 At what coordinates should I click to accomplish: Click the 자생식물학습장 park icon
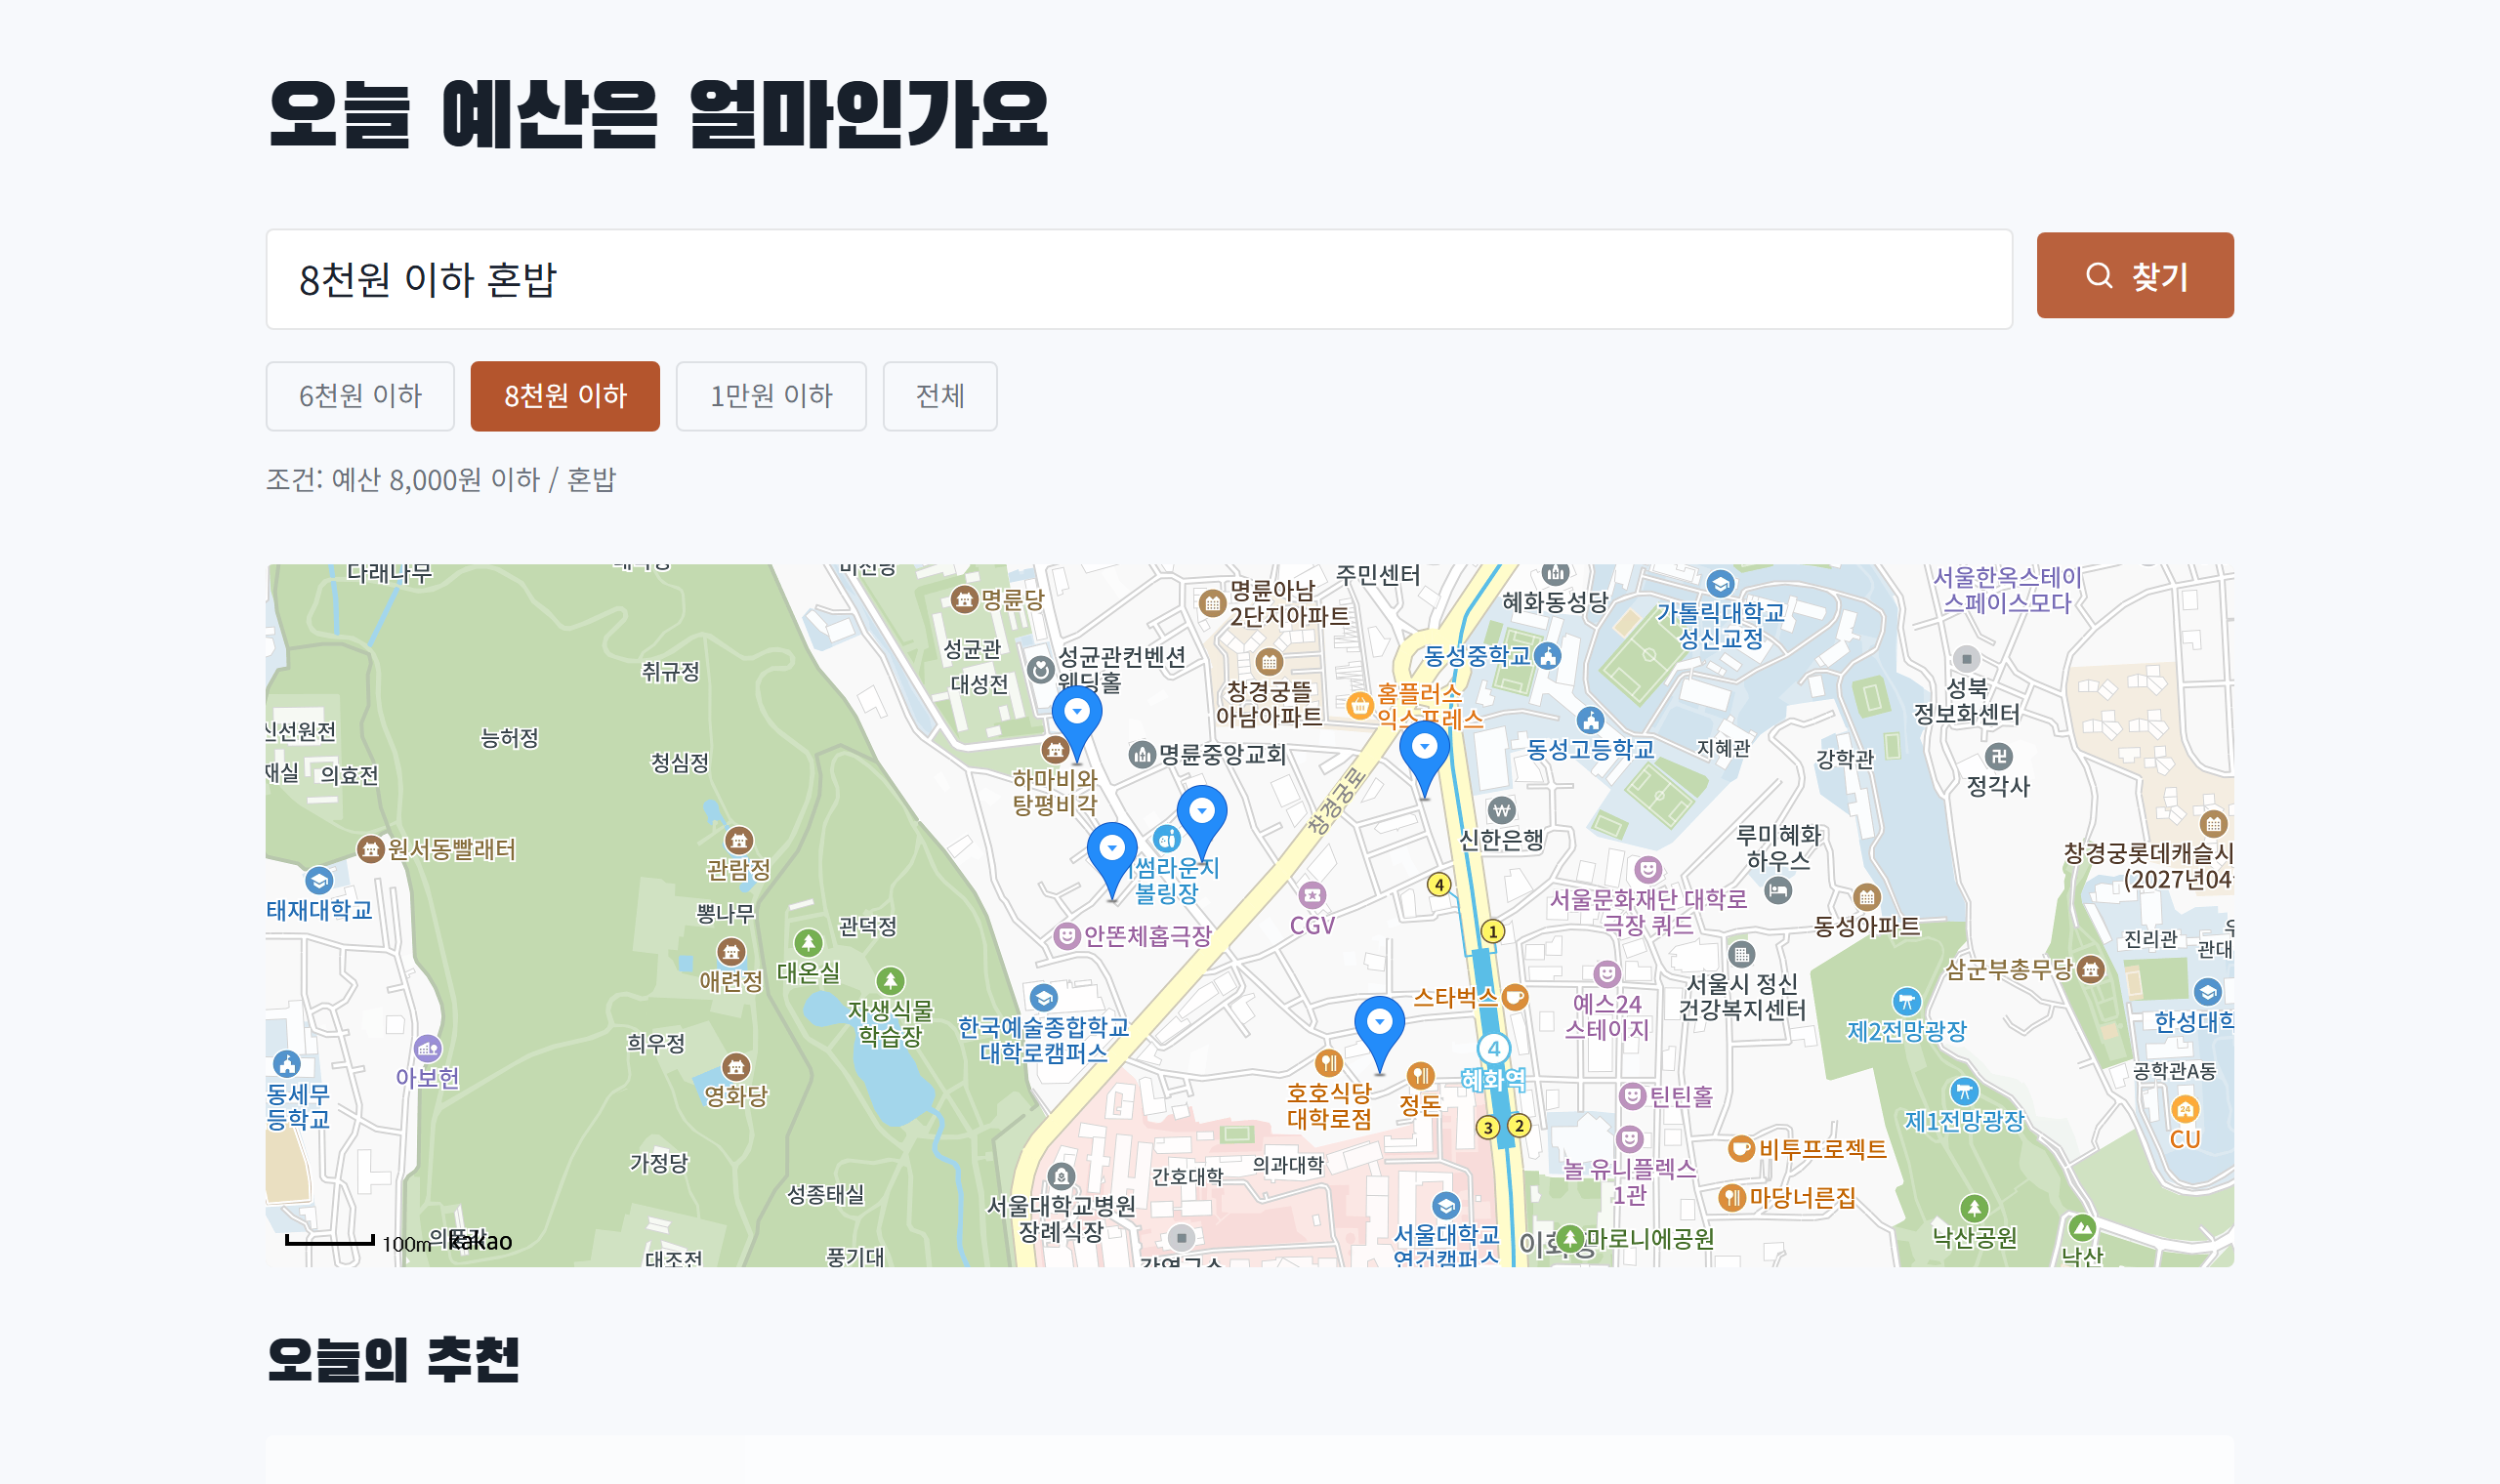click(890, 981)
